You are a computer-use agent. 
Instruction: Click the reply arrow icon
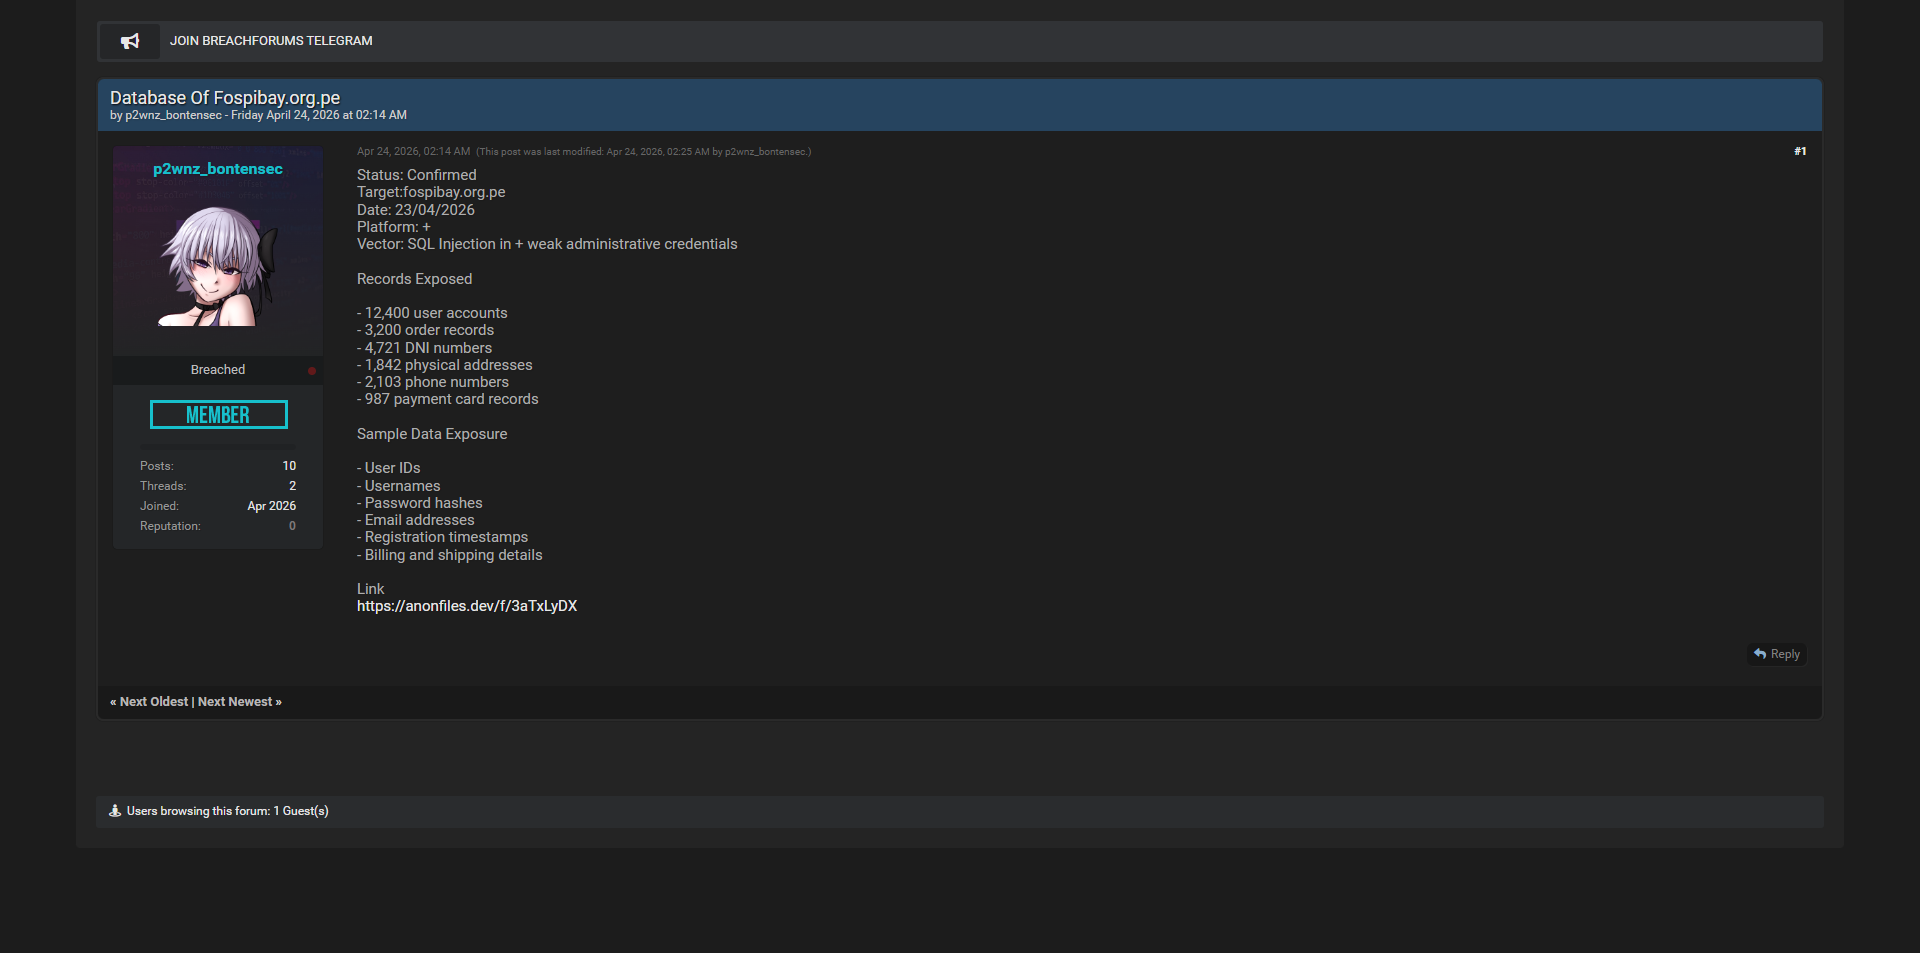coord(1760,654)
